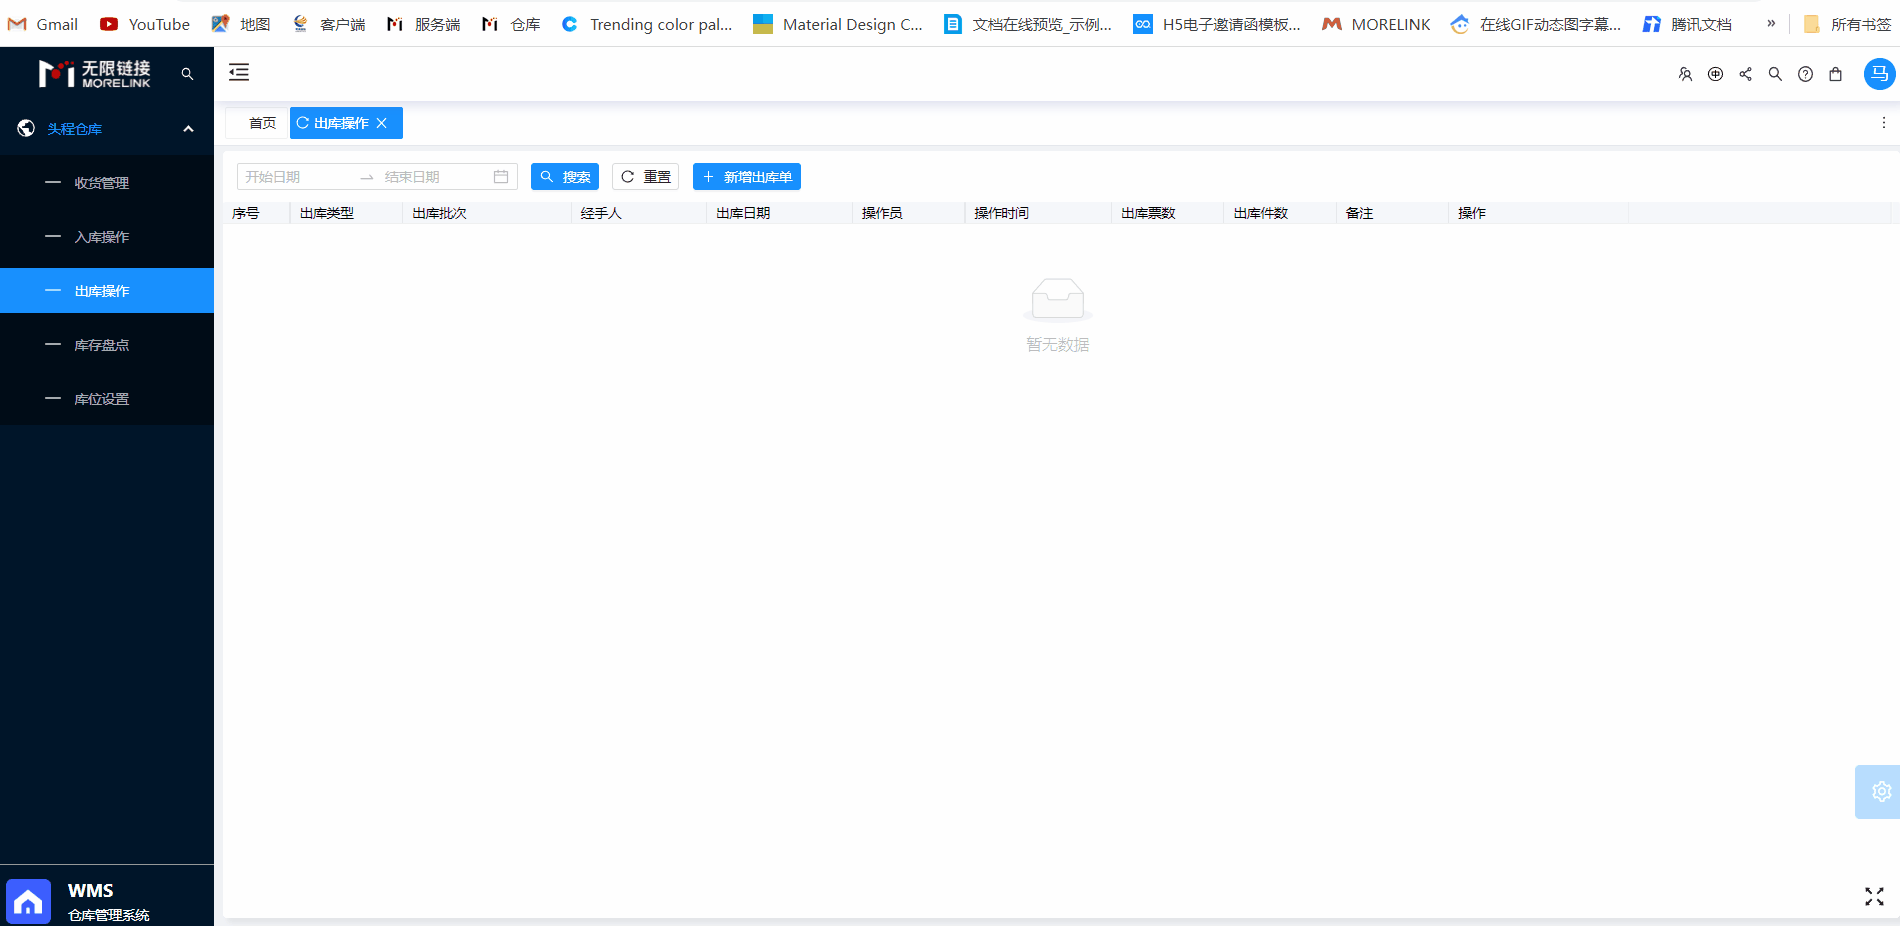Click the fullscreen expand icon at bottom right
1900x926 pixels.
coord(1874,897)
